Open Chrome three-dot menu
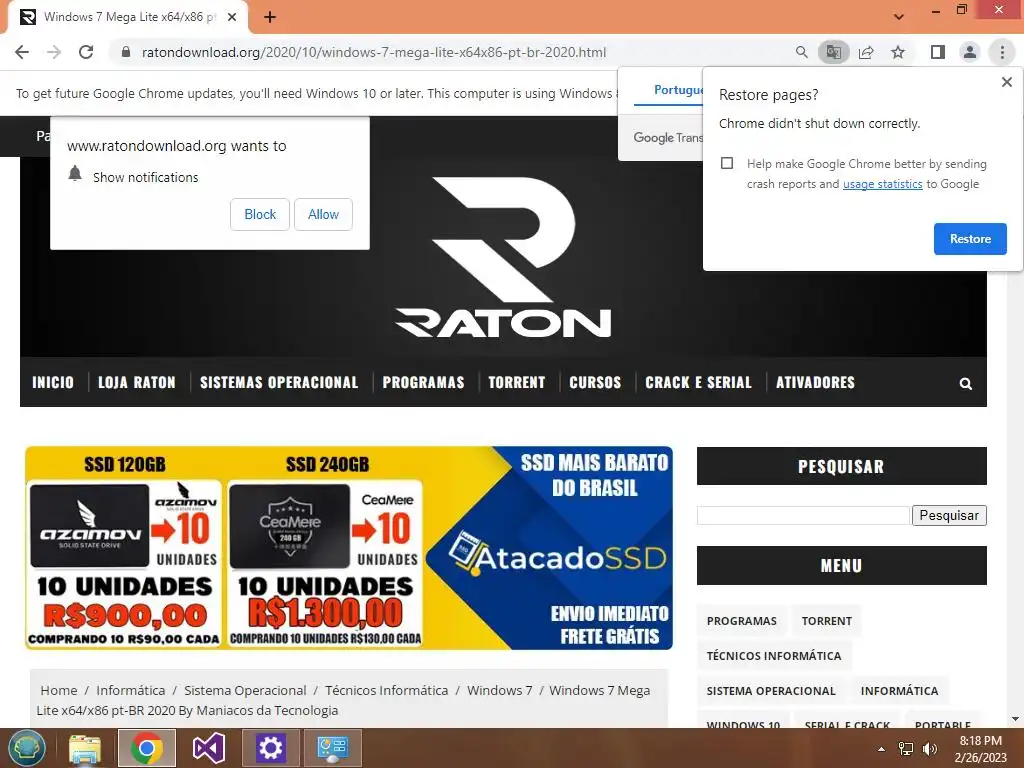Screen dimensions: 1024x768 click(x=1002, y=52)
